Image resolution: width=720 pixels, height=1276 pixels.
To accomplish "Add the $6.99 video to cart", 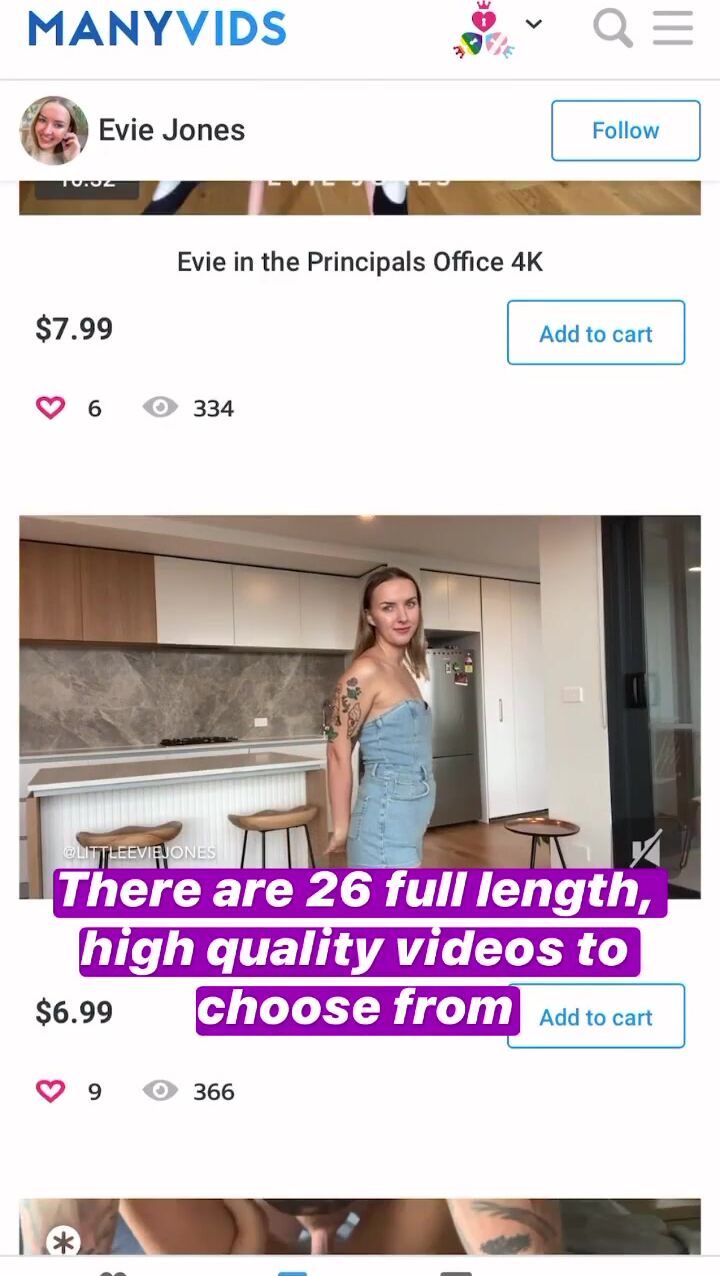I will pos(596,1016).
